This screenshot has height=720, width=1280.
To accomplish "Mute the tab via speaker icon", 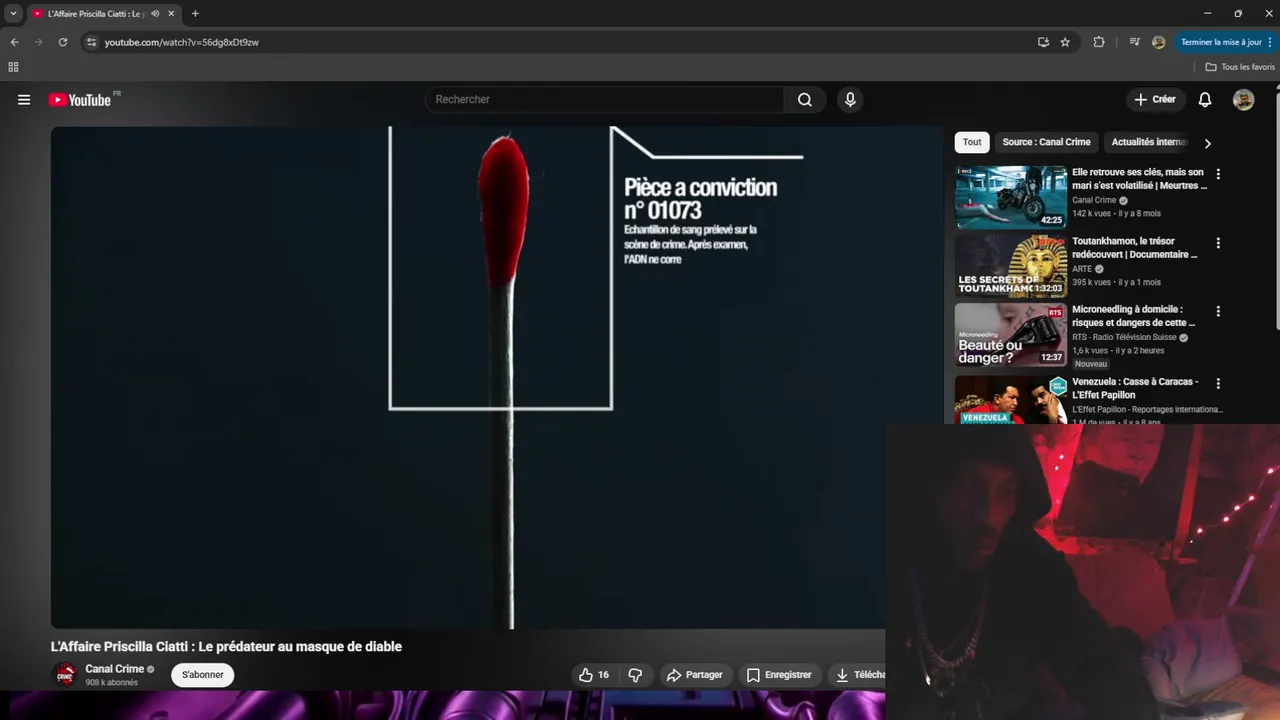I will pos(155,14).
